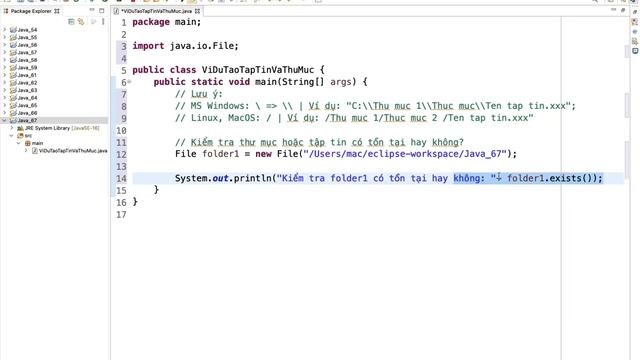This screenshot has height=360, width=640.
Task: Click line number 14 in the editor gutter
Action: point(121,178)
